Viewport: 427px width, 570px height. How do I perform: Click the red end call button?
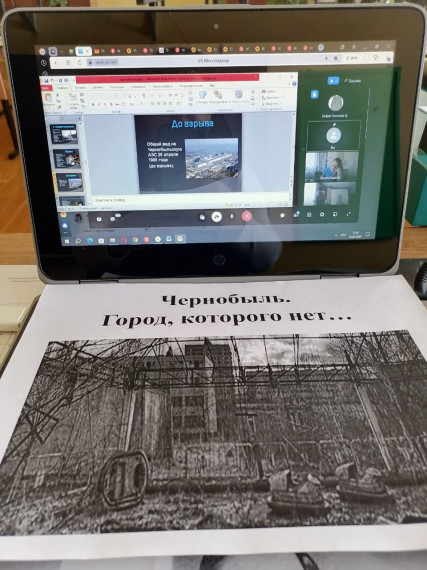pos(247,216)
